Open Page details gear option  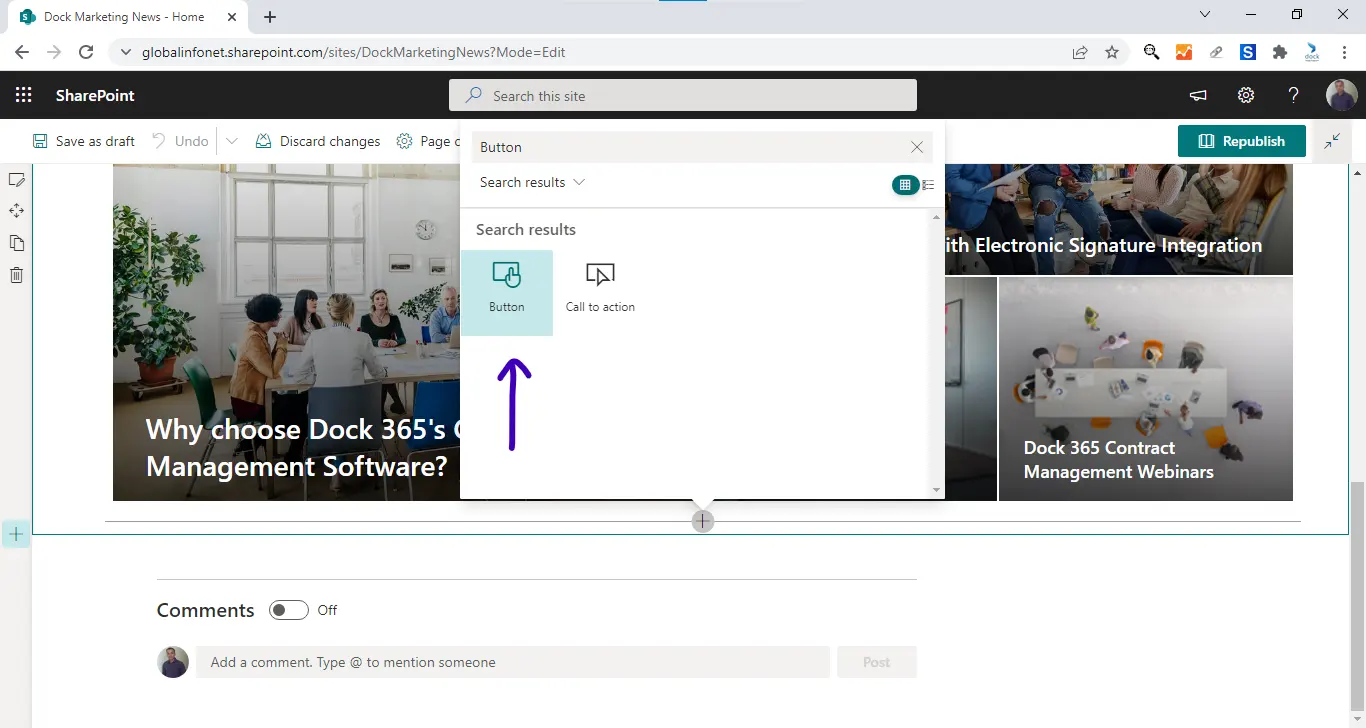point(427,141)
